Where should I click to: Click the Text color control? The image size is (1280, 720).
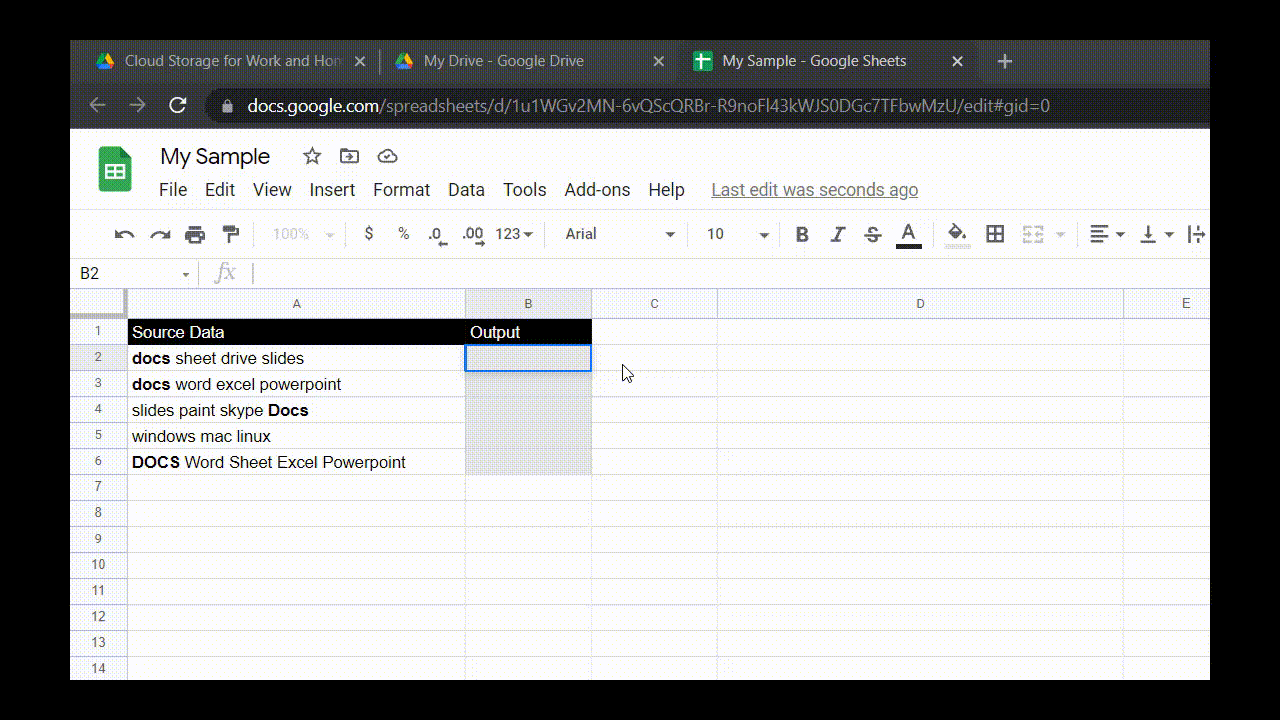(908, 234)
